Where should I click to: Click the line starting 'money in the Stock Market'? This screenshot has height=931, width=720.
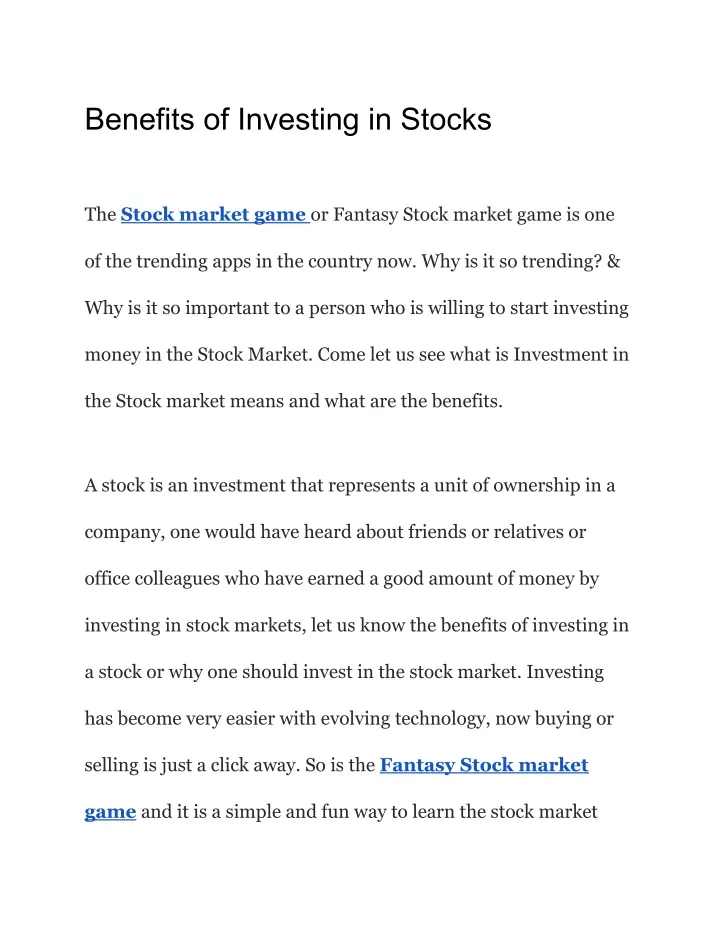(x=356, y=354)
